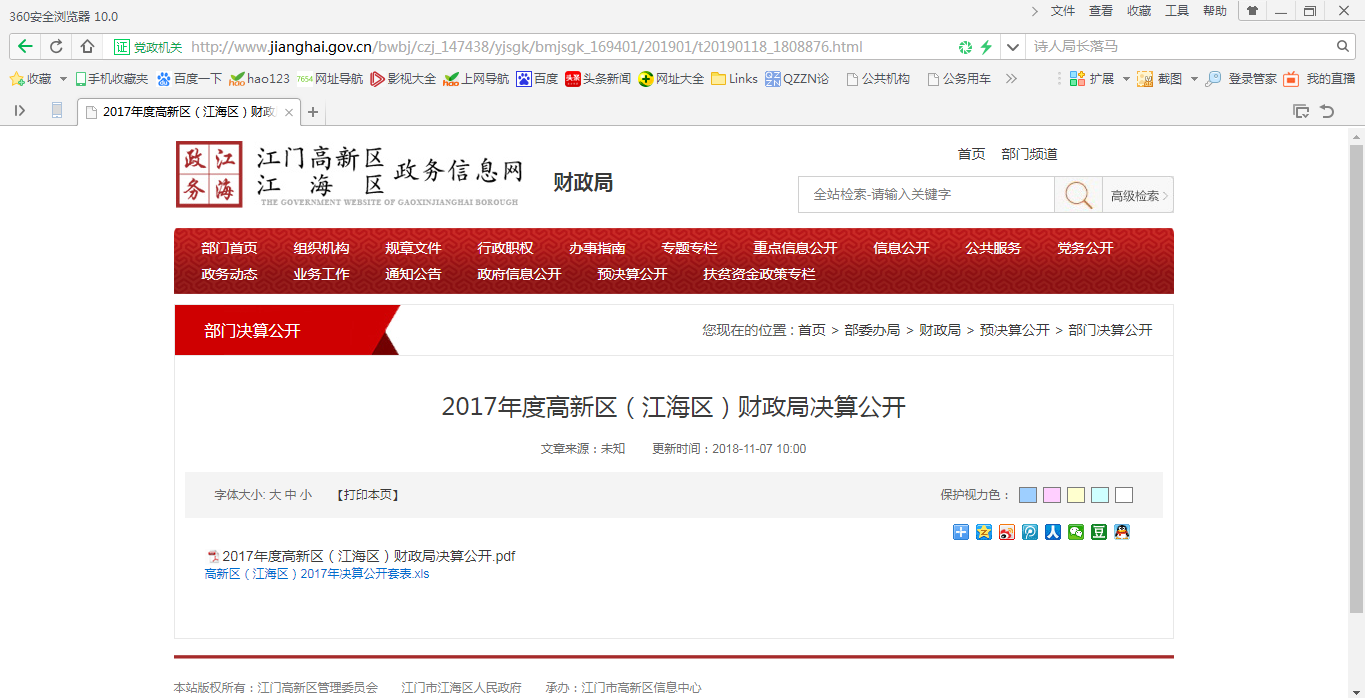Click the 截图 screenshot tool
Screen dimensions: 1365x698
1160,78
